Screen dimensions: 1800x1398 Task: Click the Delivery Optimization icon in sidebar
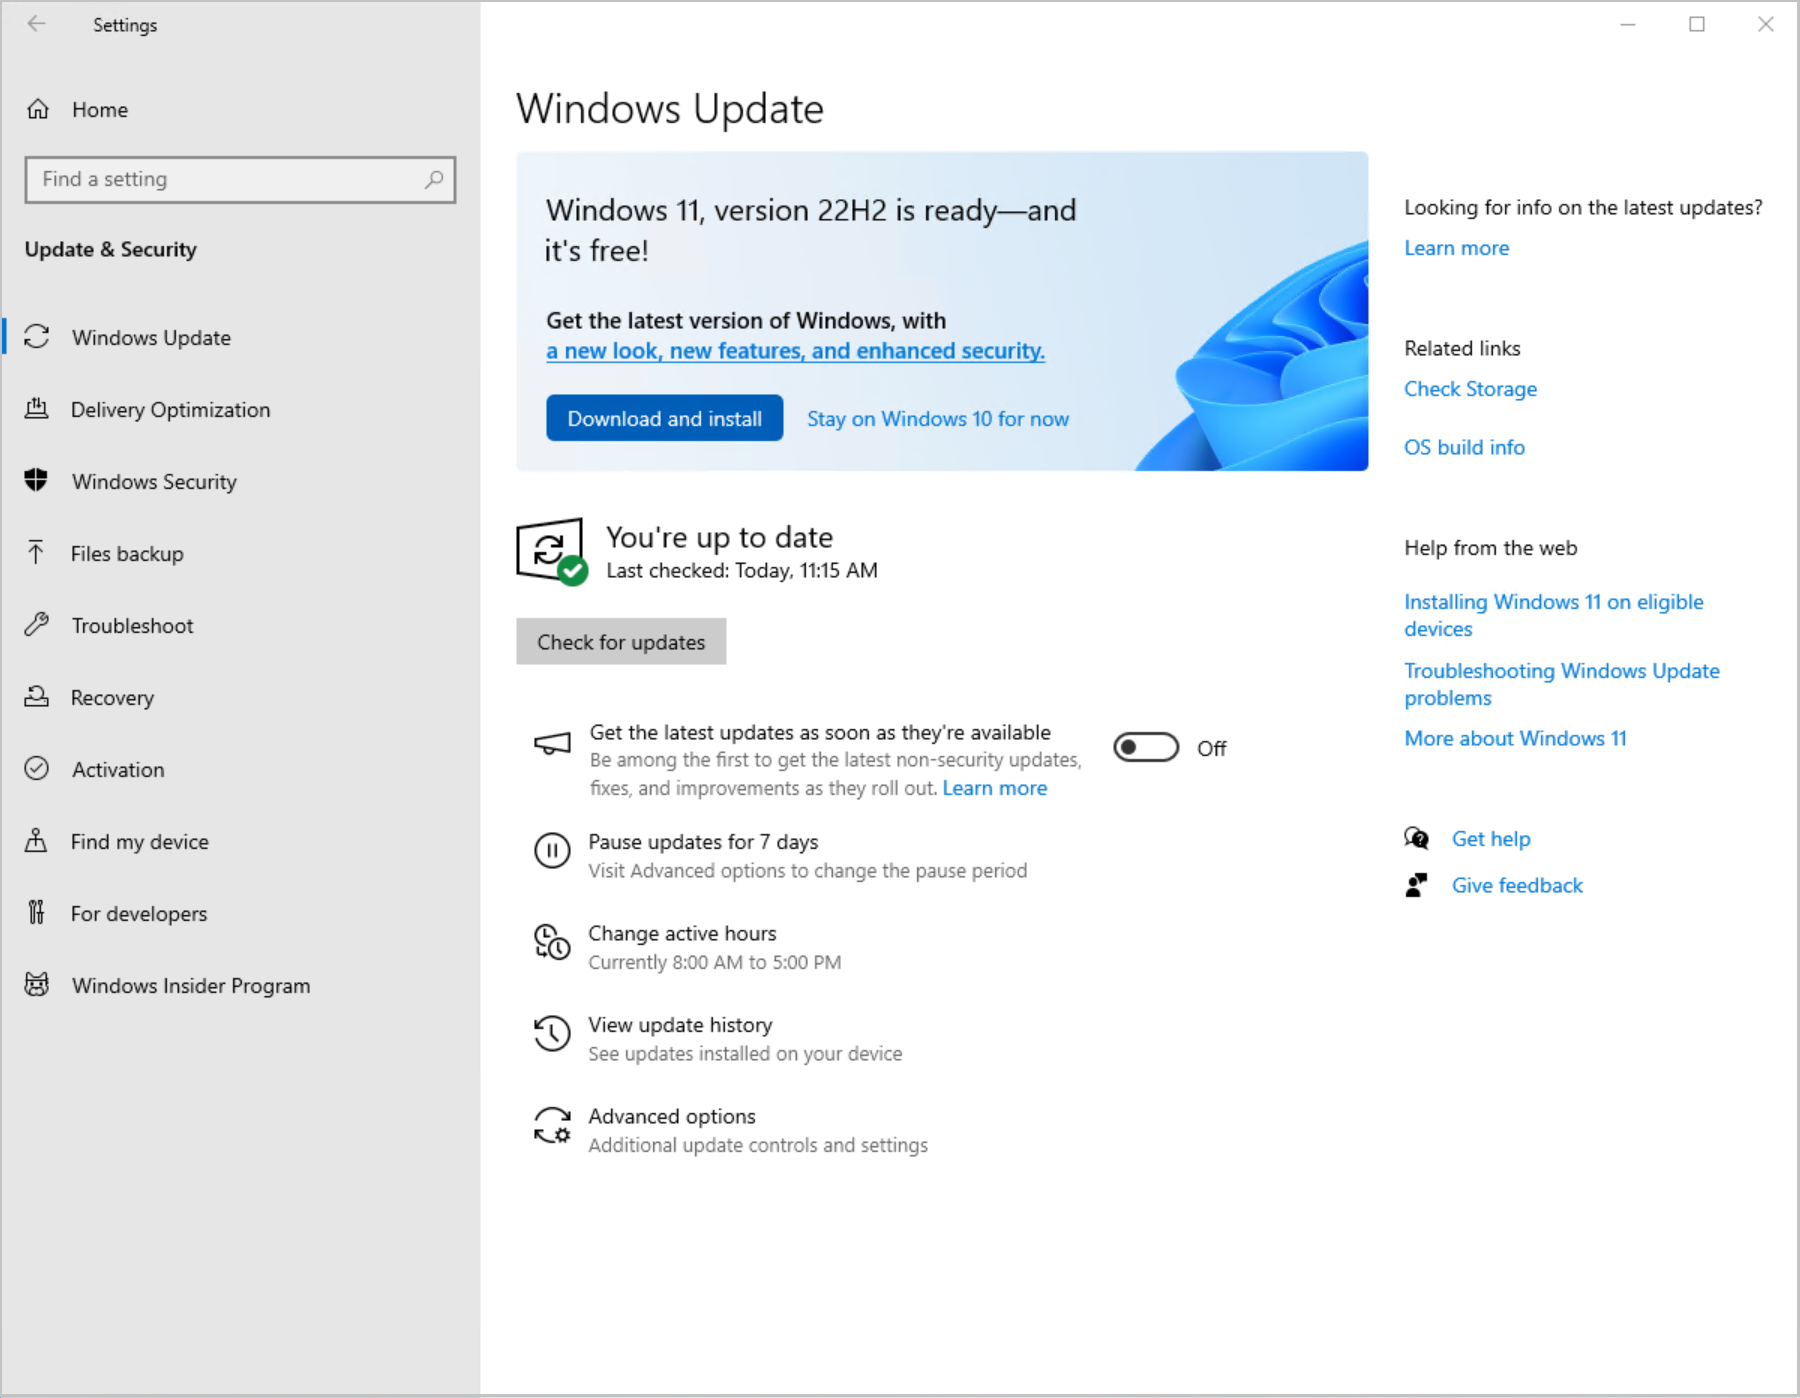click(37, 409)
